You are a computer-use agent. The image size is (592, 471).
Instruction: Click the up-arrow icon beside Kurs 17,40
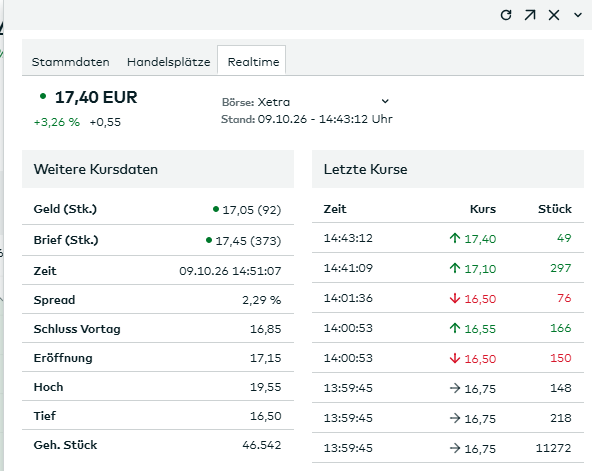pos(455,238)
